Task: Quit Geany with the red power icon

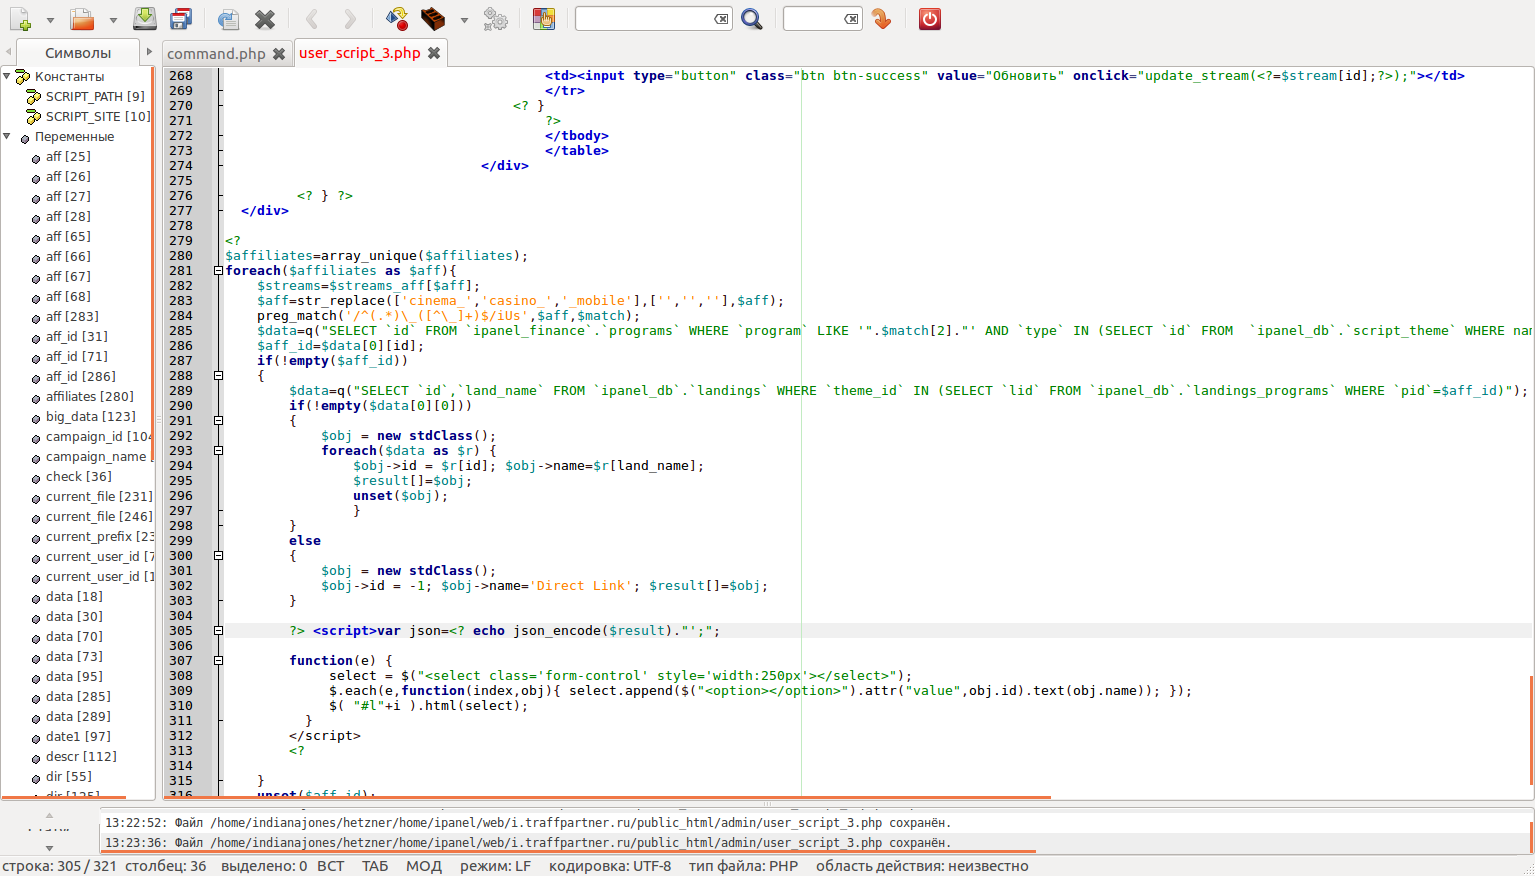Action: pyautogui.click(x=930, y=19)
